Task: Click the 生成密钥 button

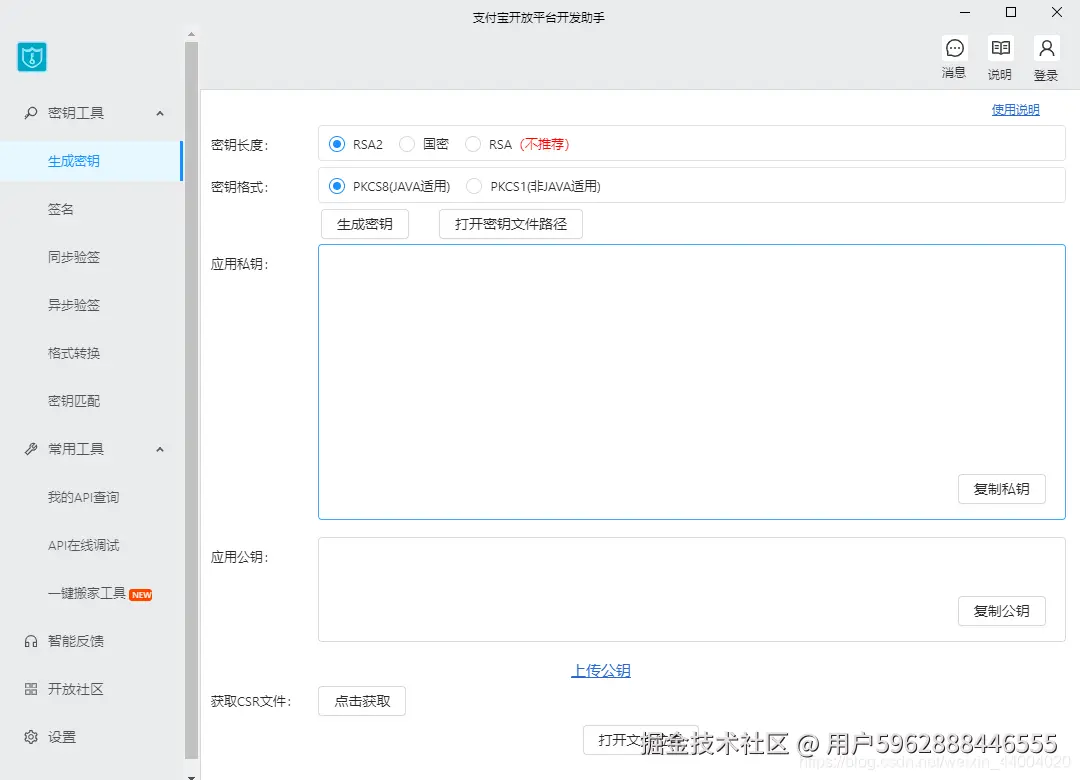Action: click(364, 224)
